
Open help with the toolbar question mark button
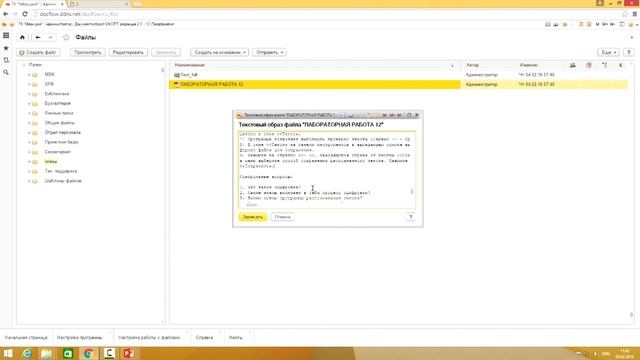tap(629, 53)
